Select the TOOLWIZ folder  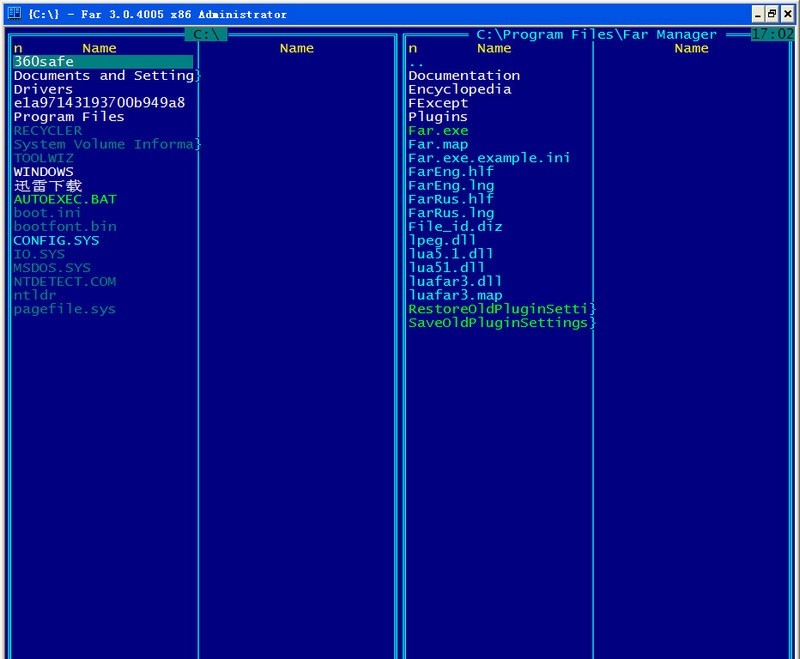tap(43, 158)
